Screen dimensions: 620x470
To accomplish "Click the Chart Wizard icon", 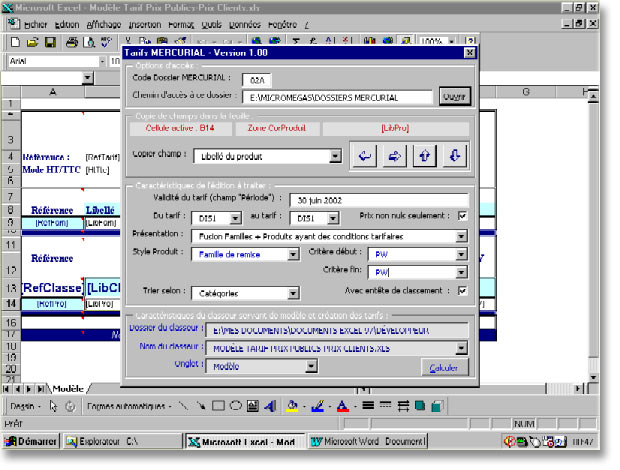I will coord(369,40).
